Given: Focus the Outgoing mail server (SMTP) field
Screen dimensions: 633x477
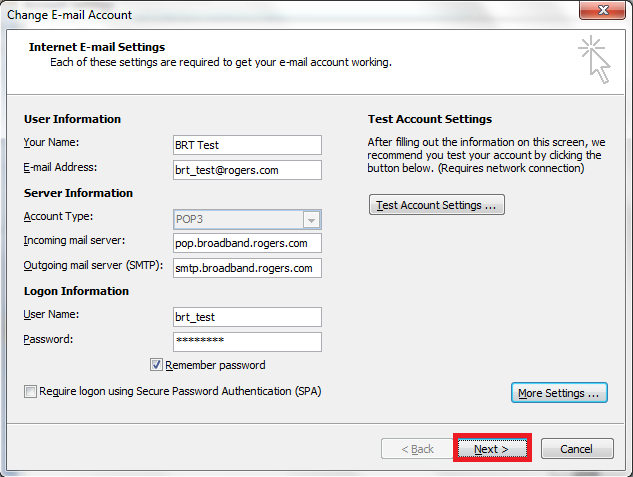Looking at the screenshot, I should (x=247, y=268).
